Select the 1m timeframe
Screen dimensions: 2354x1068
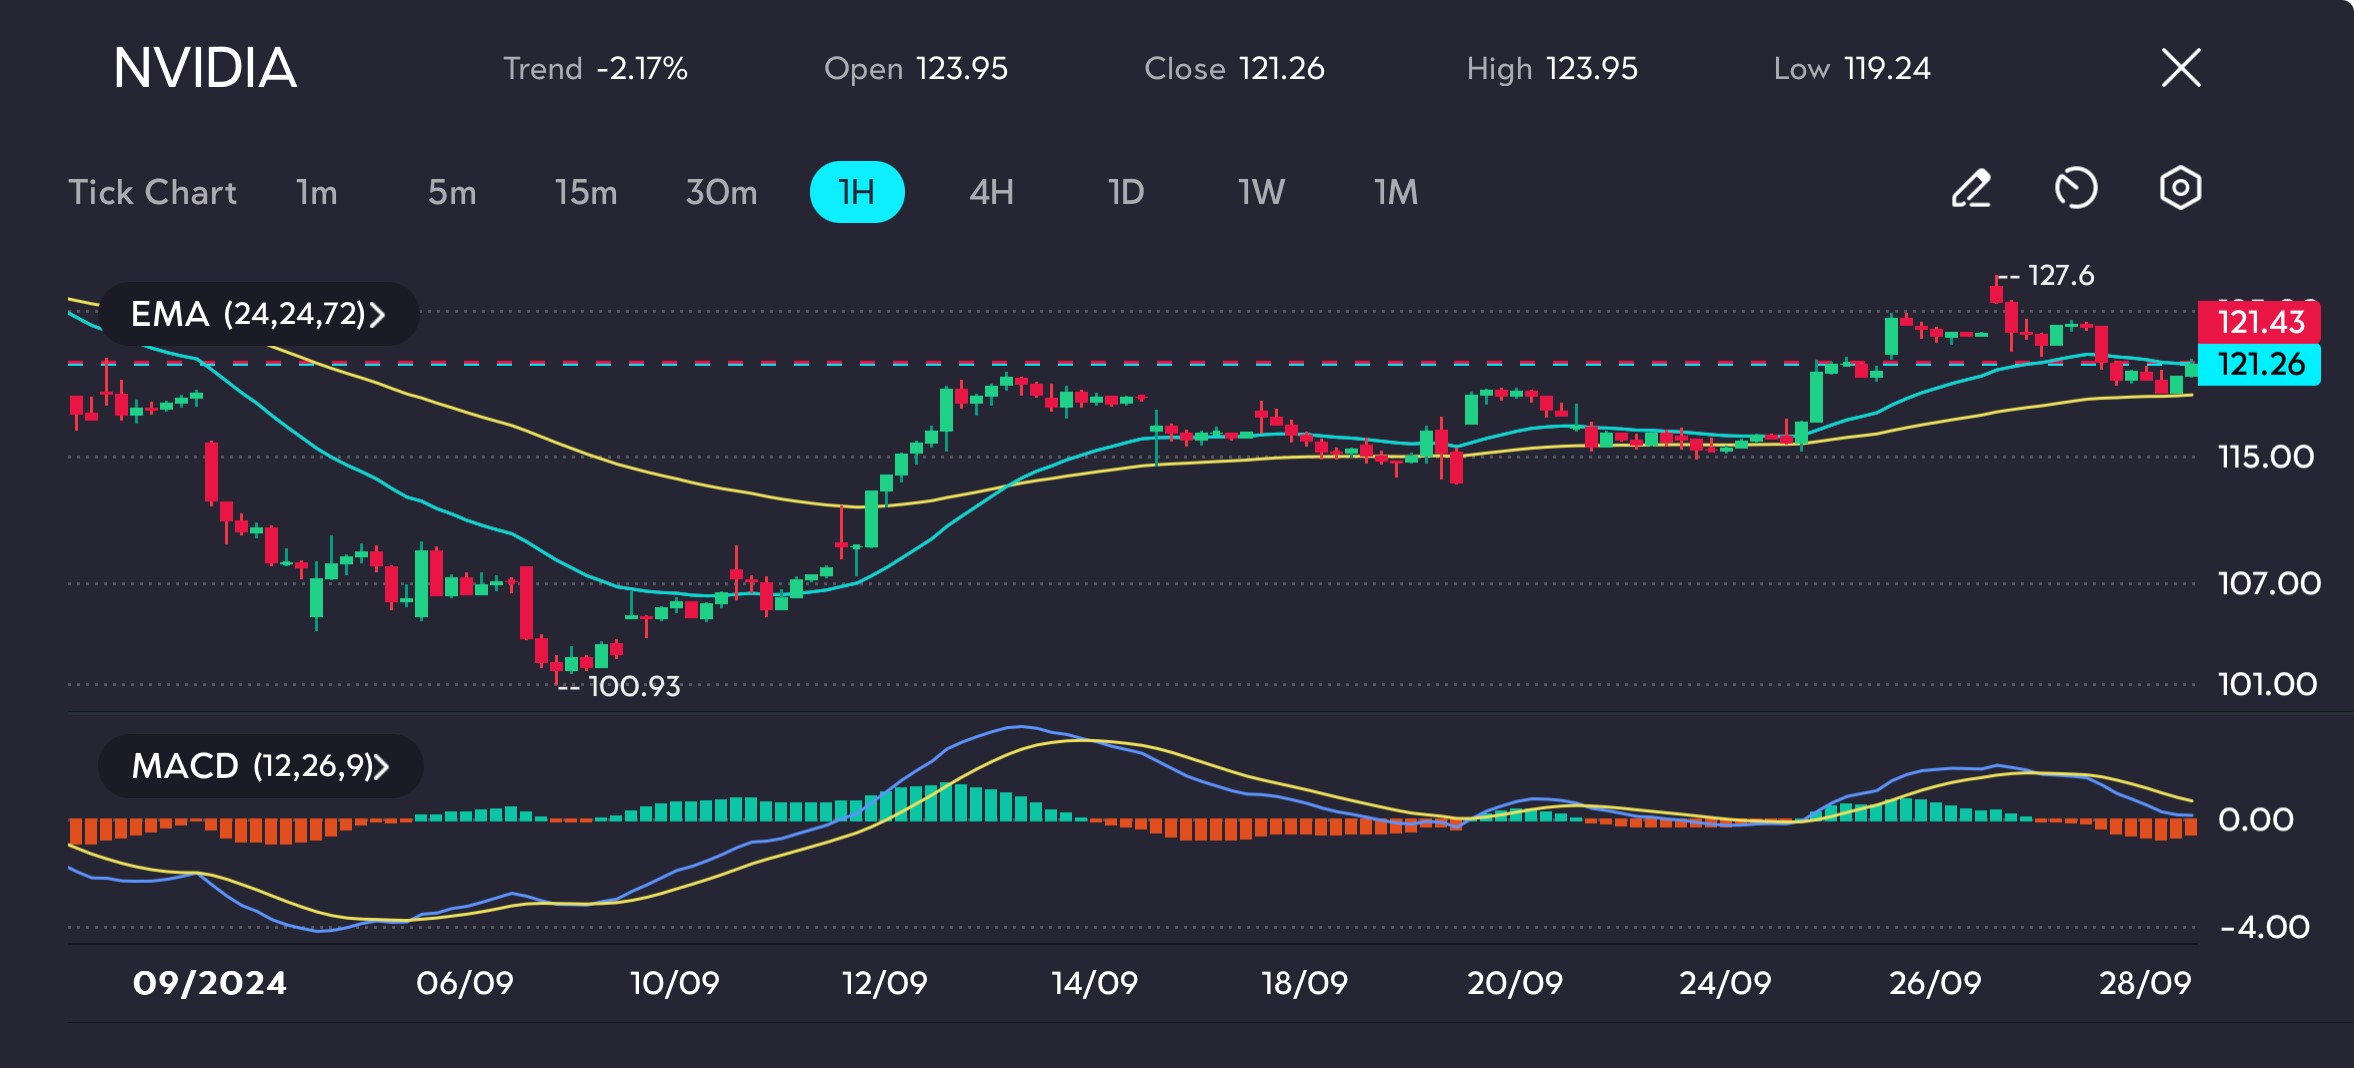(317, 192)
